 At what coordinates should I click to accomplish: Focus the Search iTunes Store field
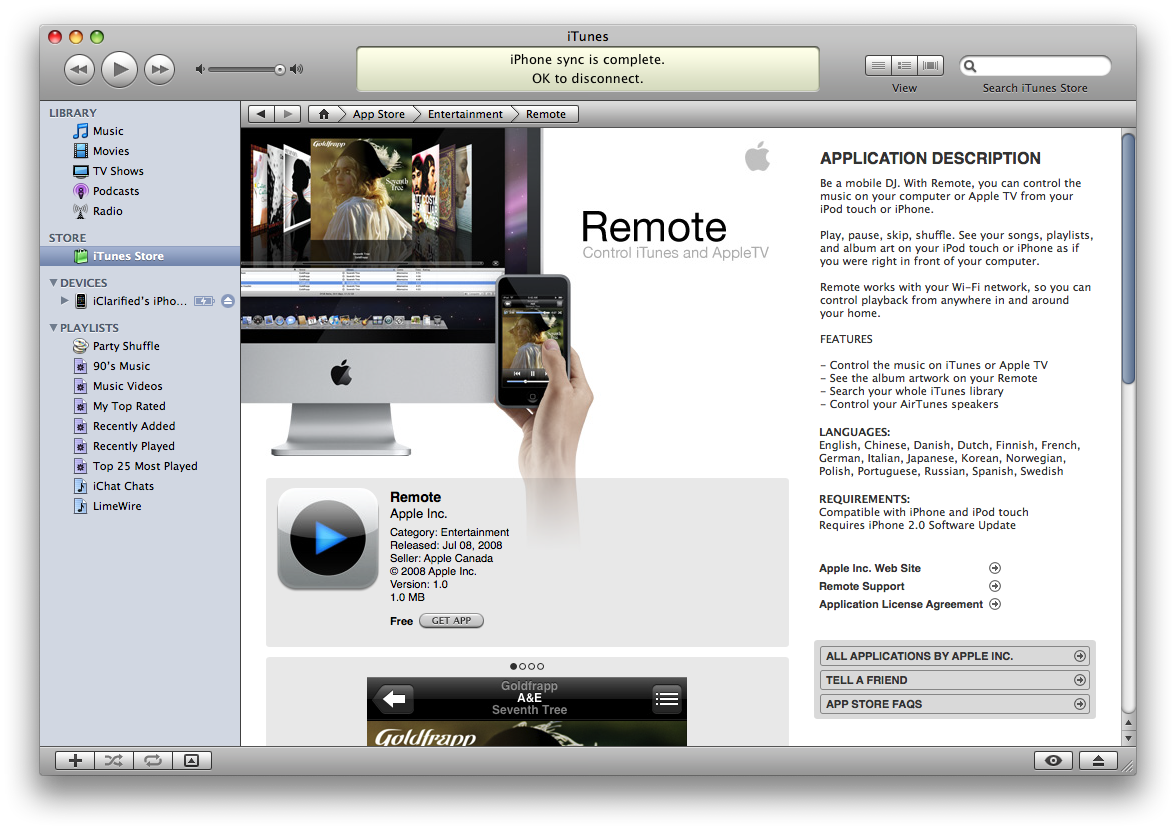click(x=1035, y=66)
